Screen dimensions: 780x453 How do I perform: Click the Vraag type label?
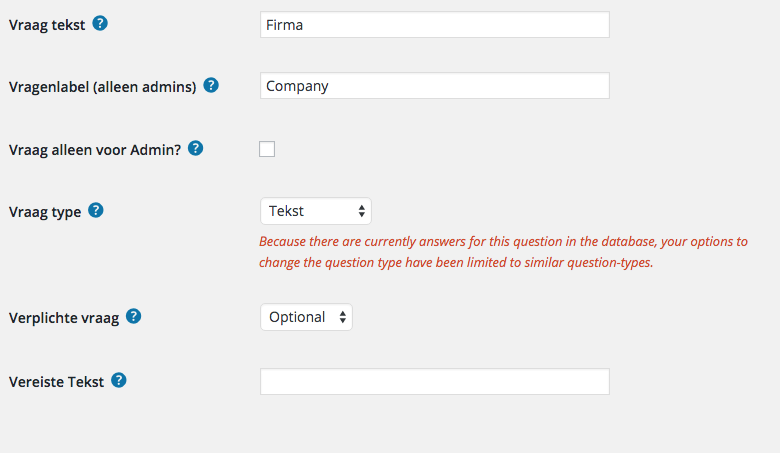44,212
